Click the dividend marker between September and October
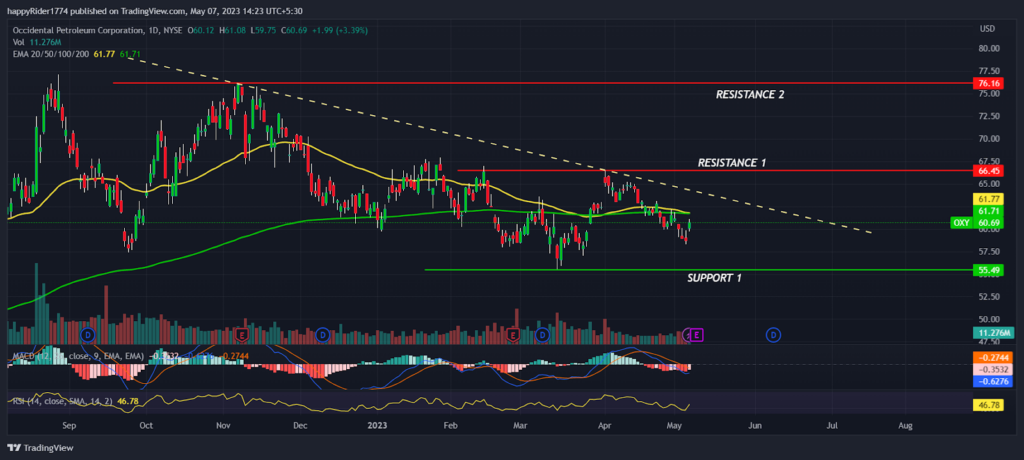 click(x=87, y=335)
